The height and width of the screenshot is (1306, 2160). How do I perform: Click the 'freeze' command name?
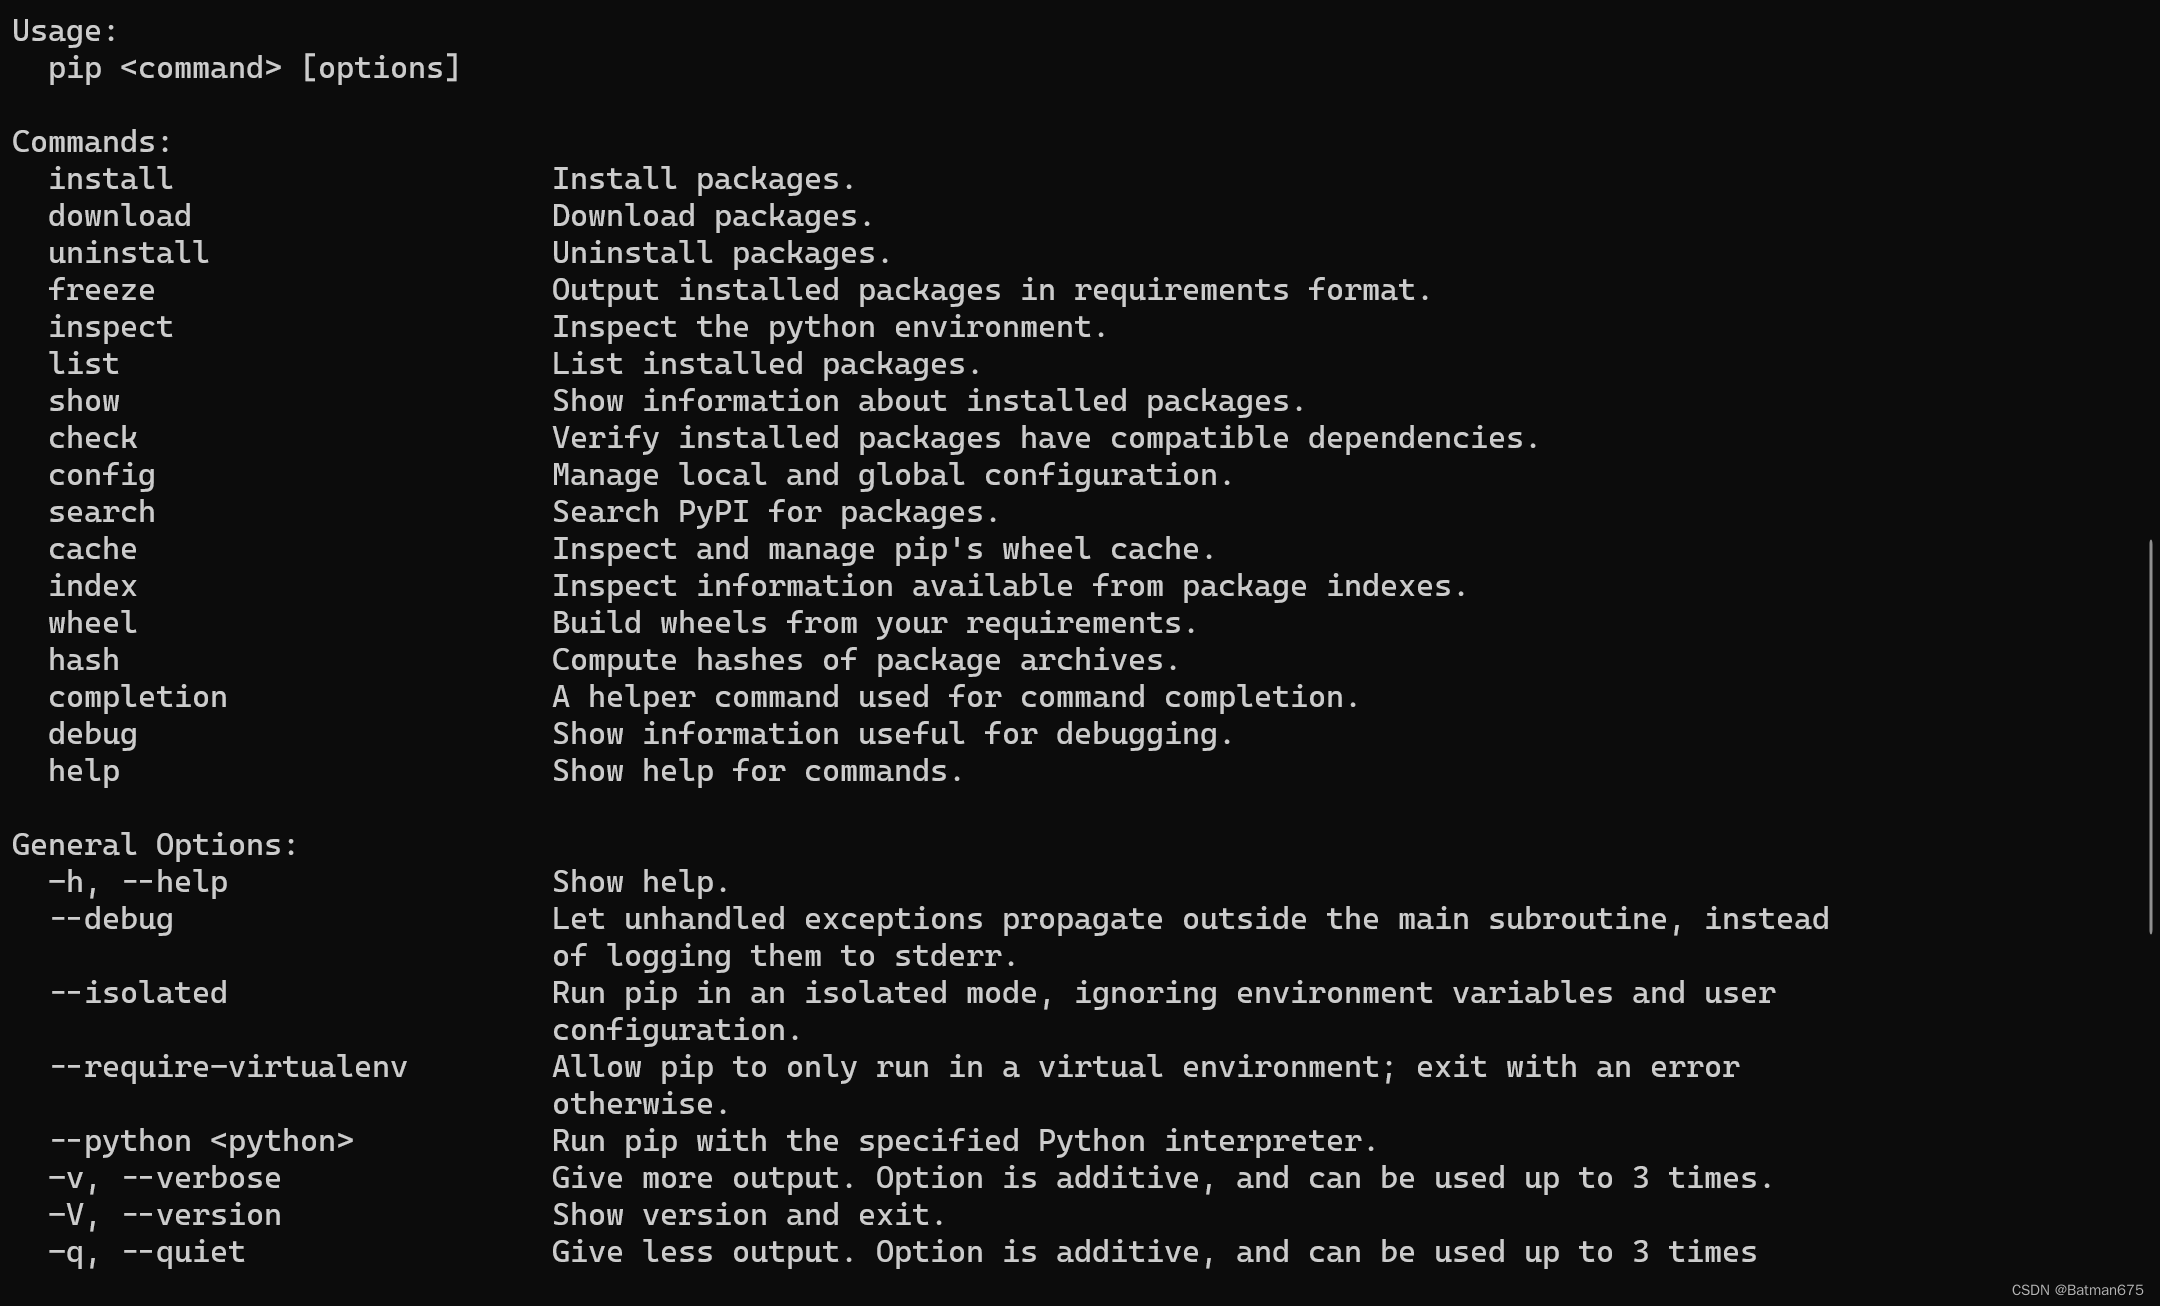click(x=101, y=290)
